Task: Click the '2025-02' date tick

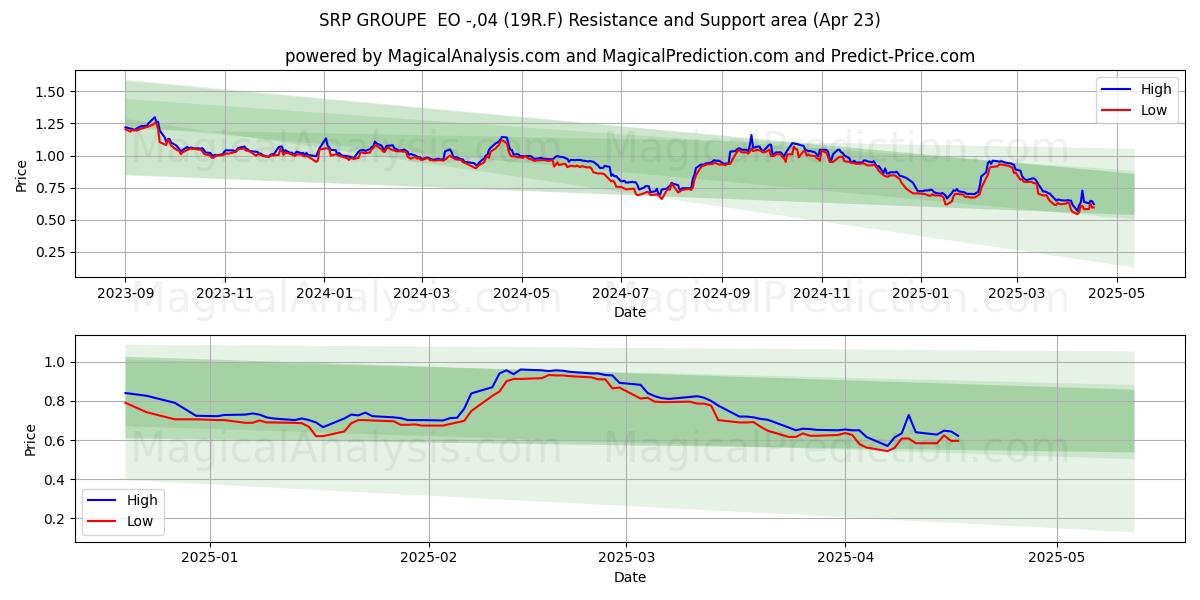Action: [428, 558]
